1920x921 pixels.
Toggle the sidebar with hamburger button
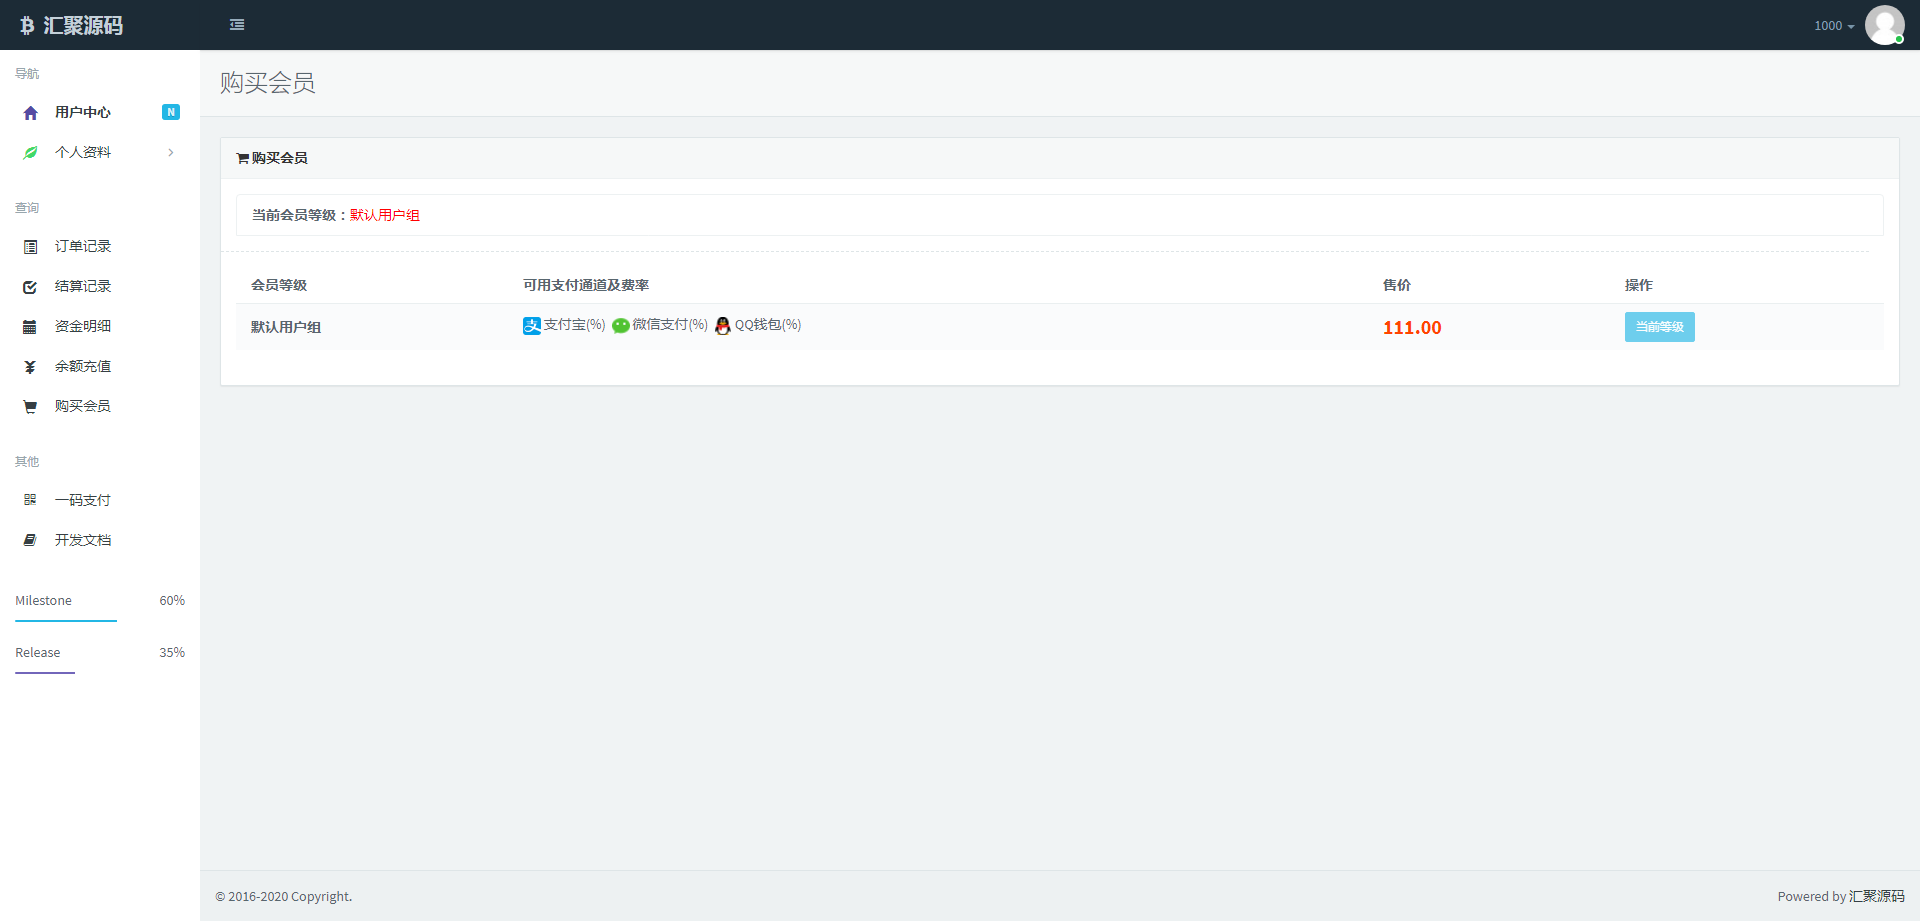237,25
